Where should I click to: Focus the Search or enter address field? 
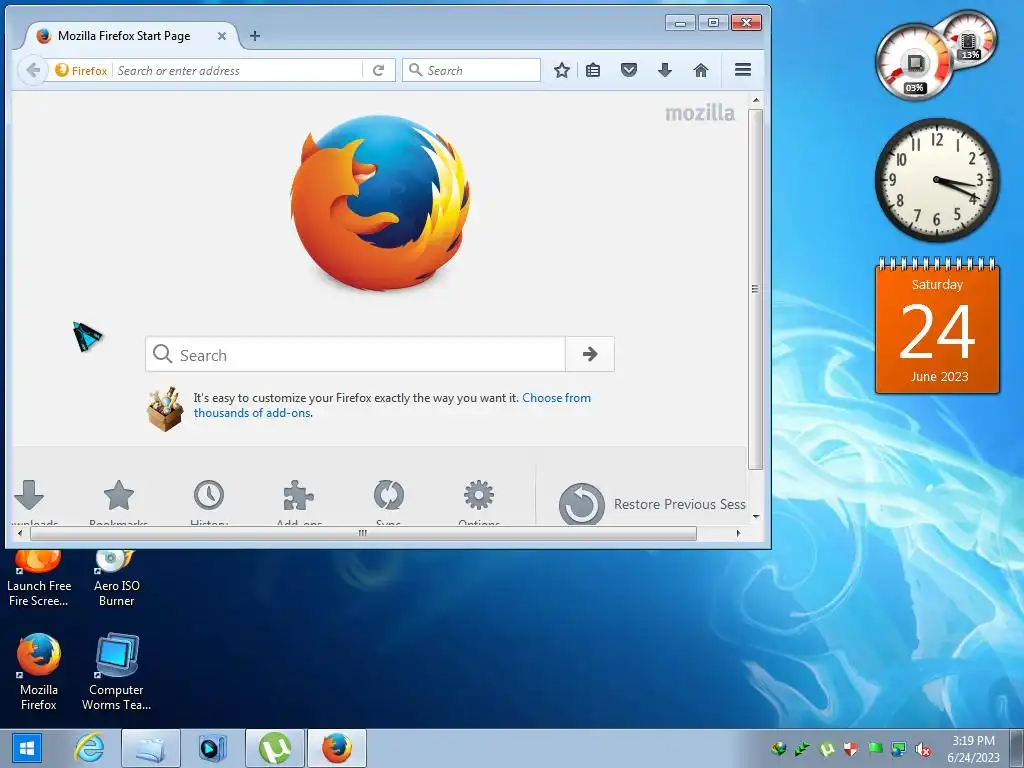[x=238, y=71]
